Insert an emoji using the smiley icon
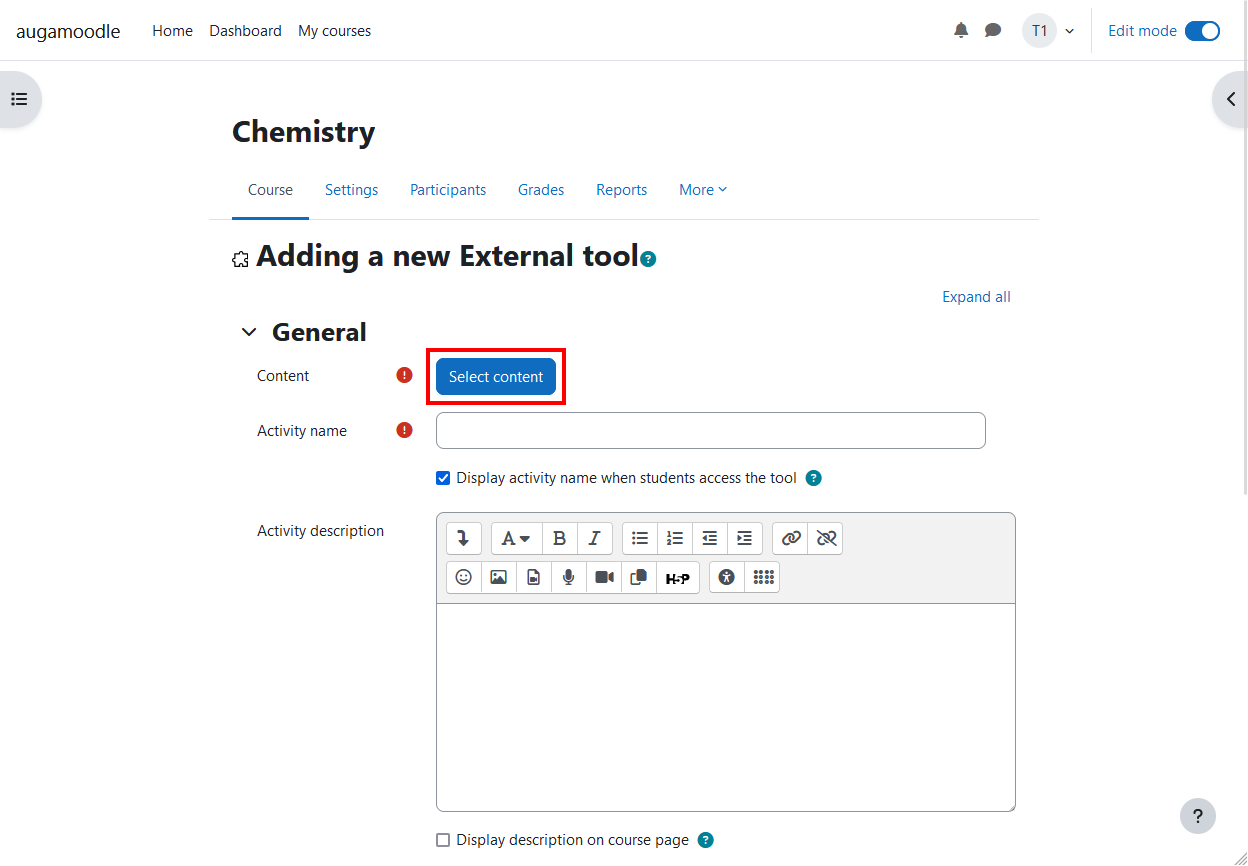 [464, 577]
